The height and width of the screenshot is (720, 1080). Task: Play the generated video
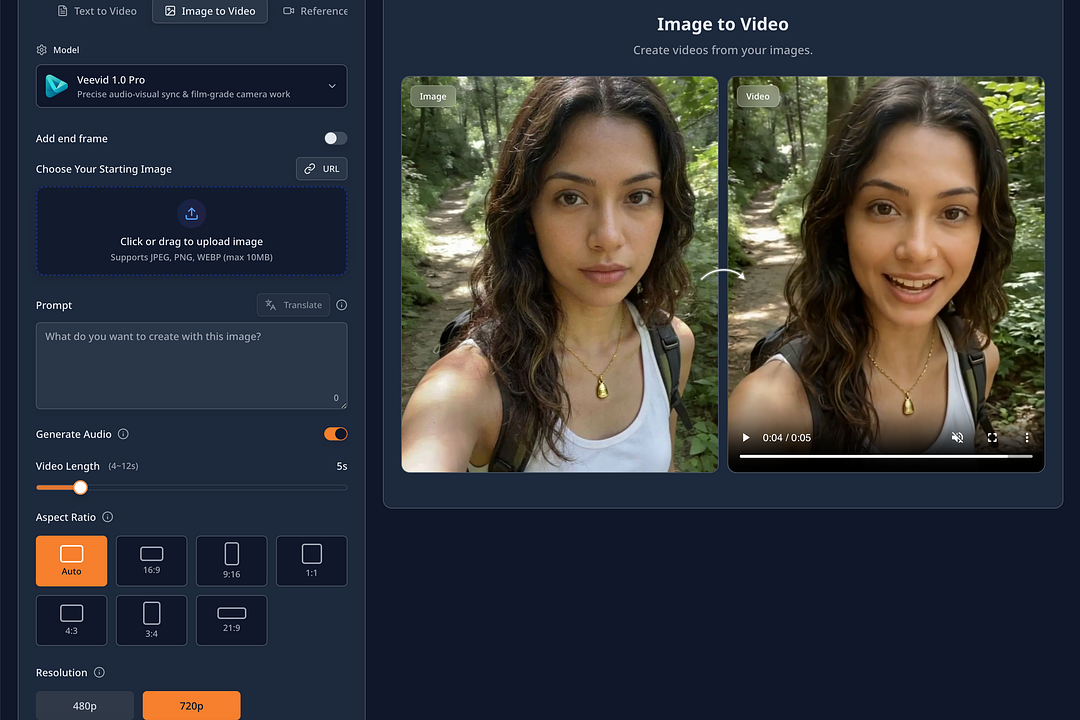pyautogui.click(x=745, y=437)
